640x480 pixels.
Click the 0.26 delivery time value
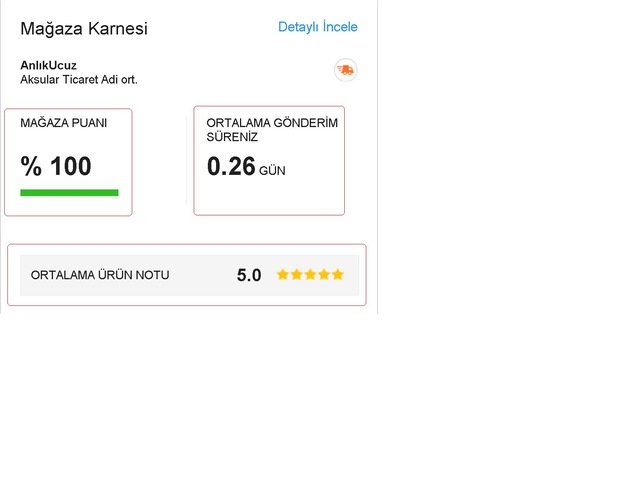pyautogui.click(x=231, y=167)
